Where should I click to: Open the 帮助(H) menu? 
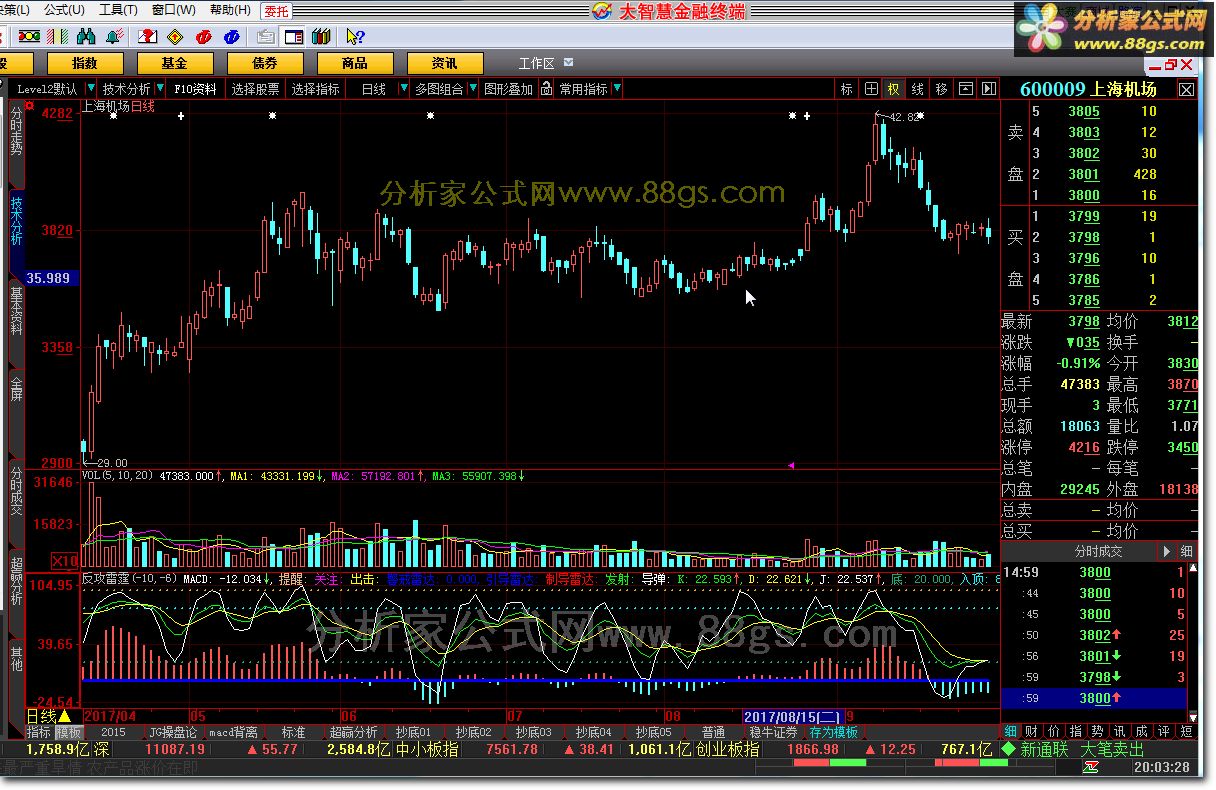230,10
